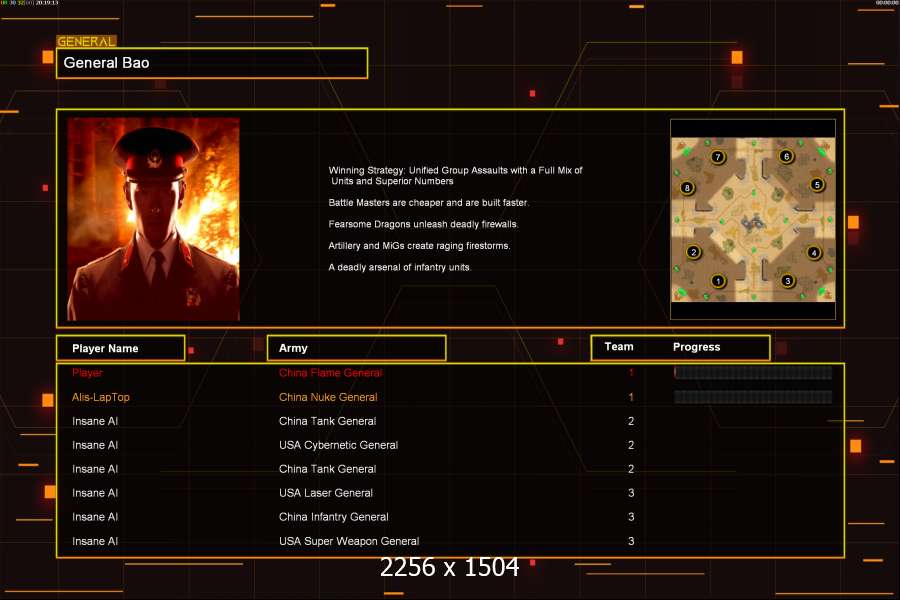Viewport: 900px width, 600px height.
Task: Click Alis-LapTop's loading progress bar
Action: click(753, 397)
